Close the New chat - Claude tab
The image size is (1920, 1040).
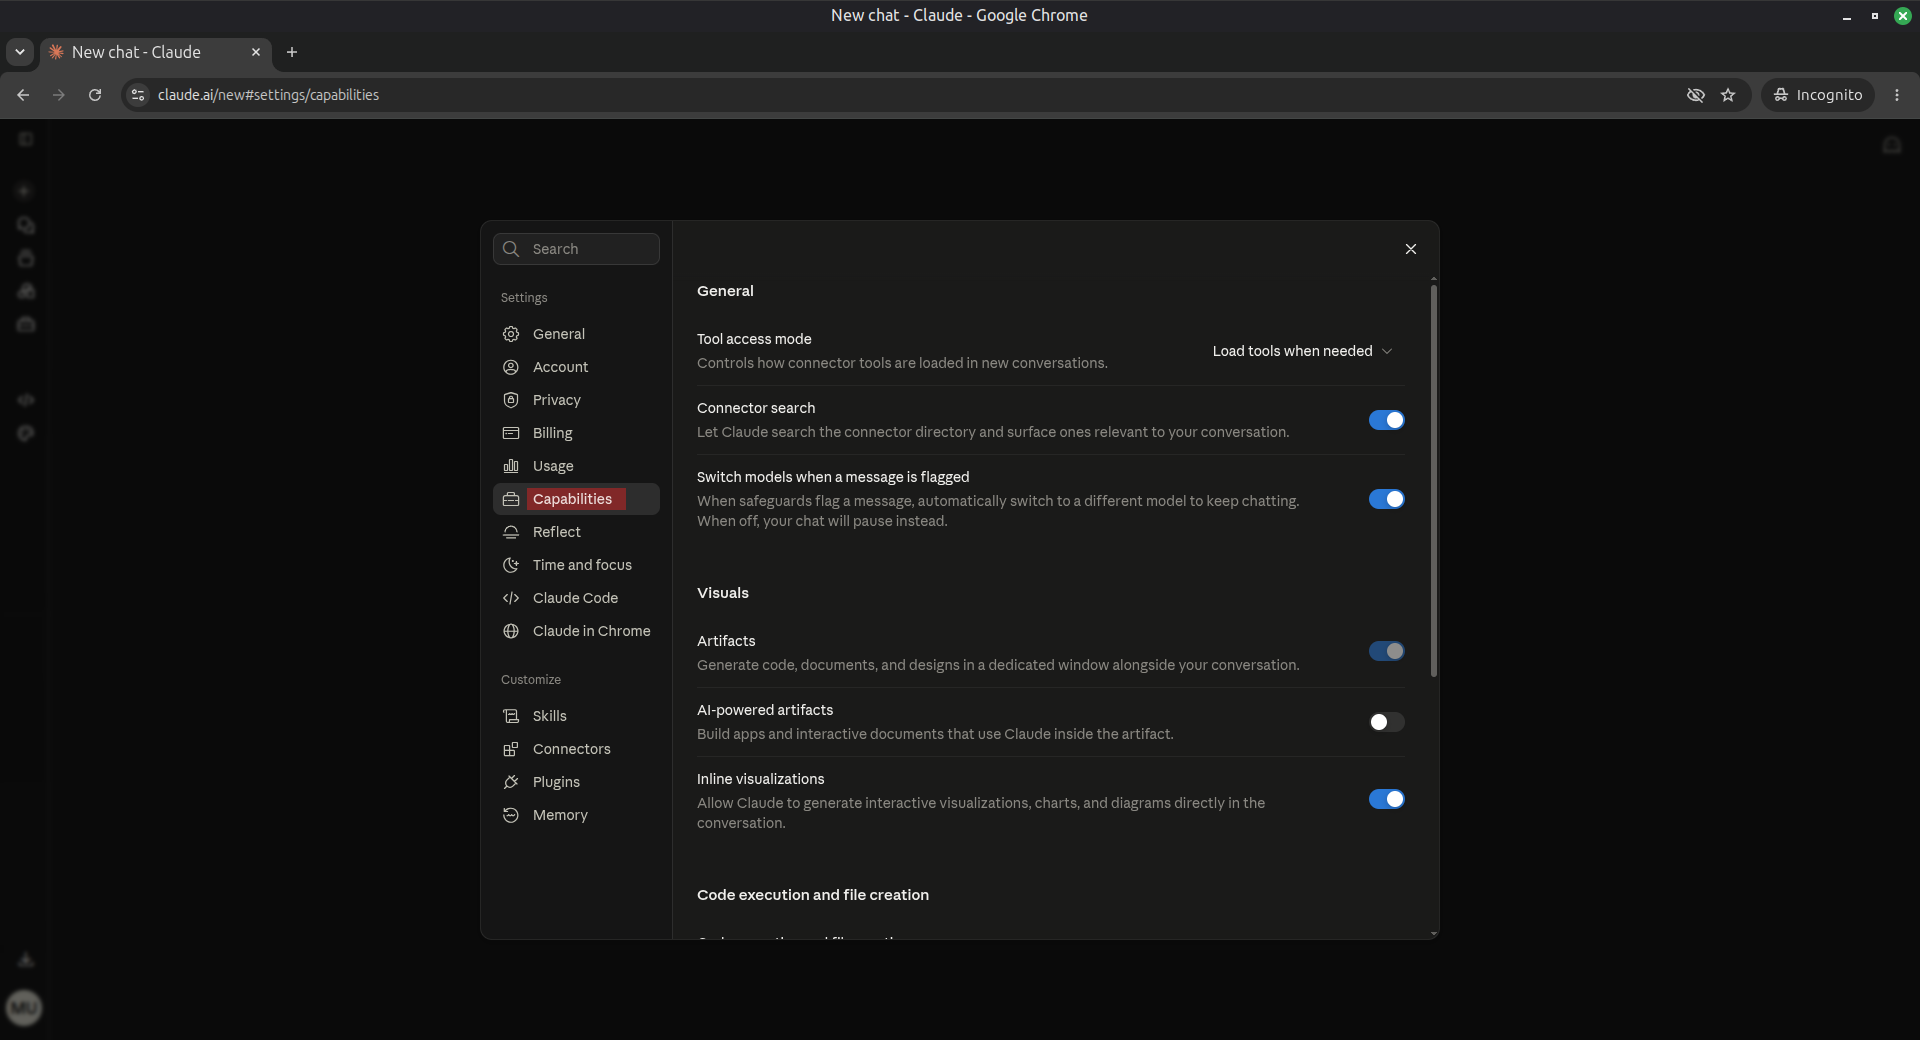point(256,52)
